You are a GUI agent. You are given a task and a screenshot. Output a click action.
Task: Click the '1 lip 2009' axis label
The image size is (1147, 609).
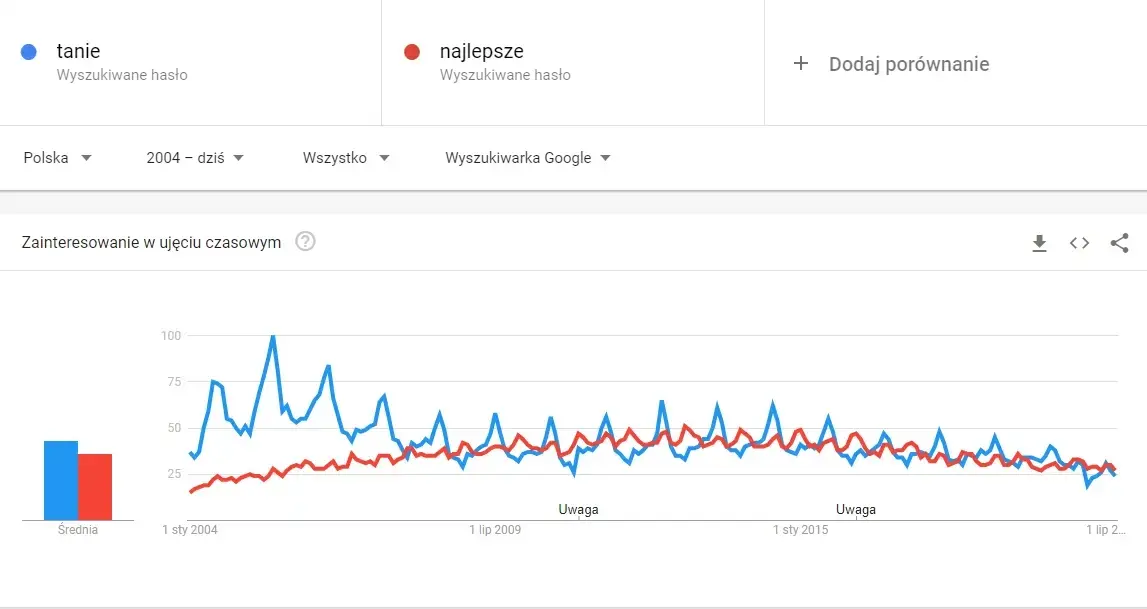click(x=495, y=530)
